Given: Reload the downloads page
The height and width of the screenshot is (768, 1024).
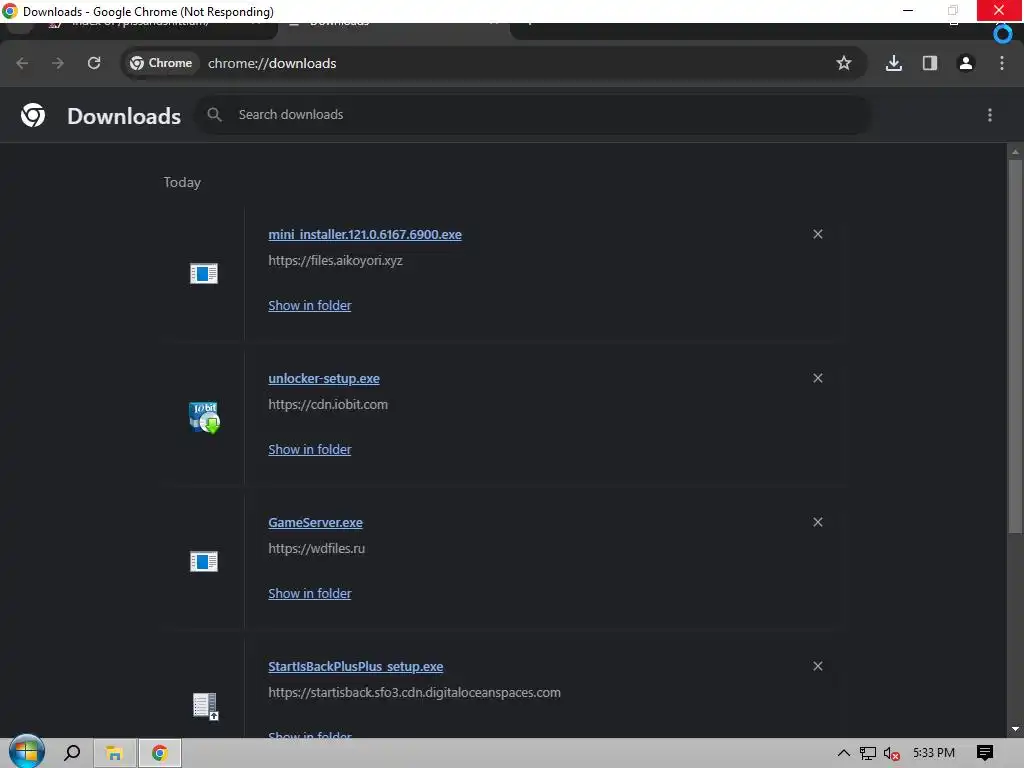Looking at the screenshot, I should pos(94,63).
